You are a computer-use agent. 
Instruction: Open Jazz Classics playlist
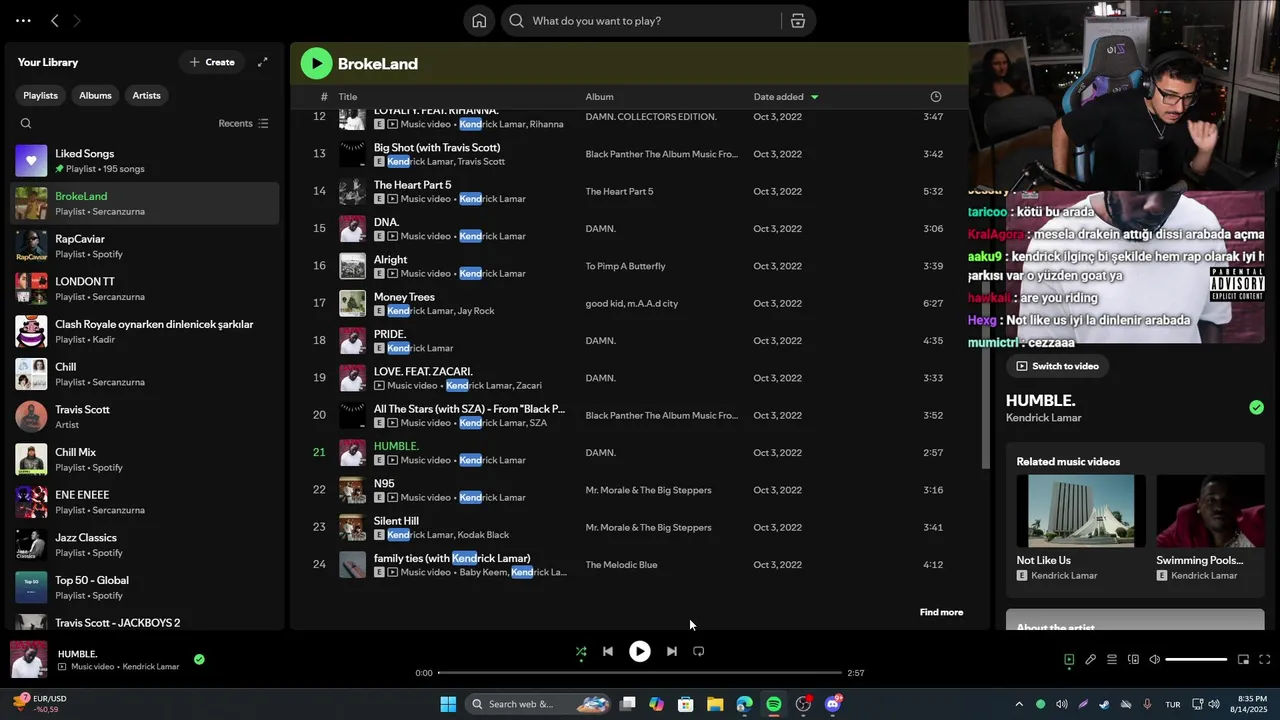point(145,545)
